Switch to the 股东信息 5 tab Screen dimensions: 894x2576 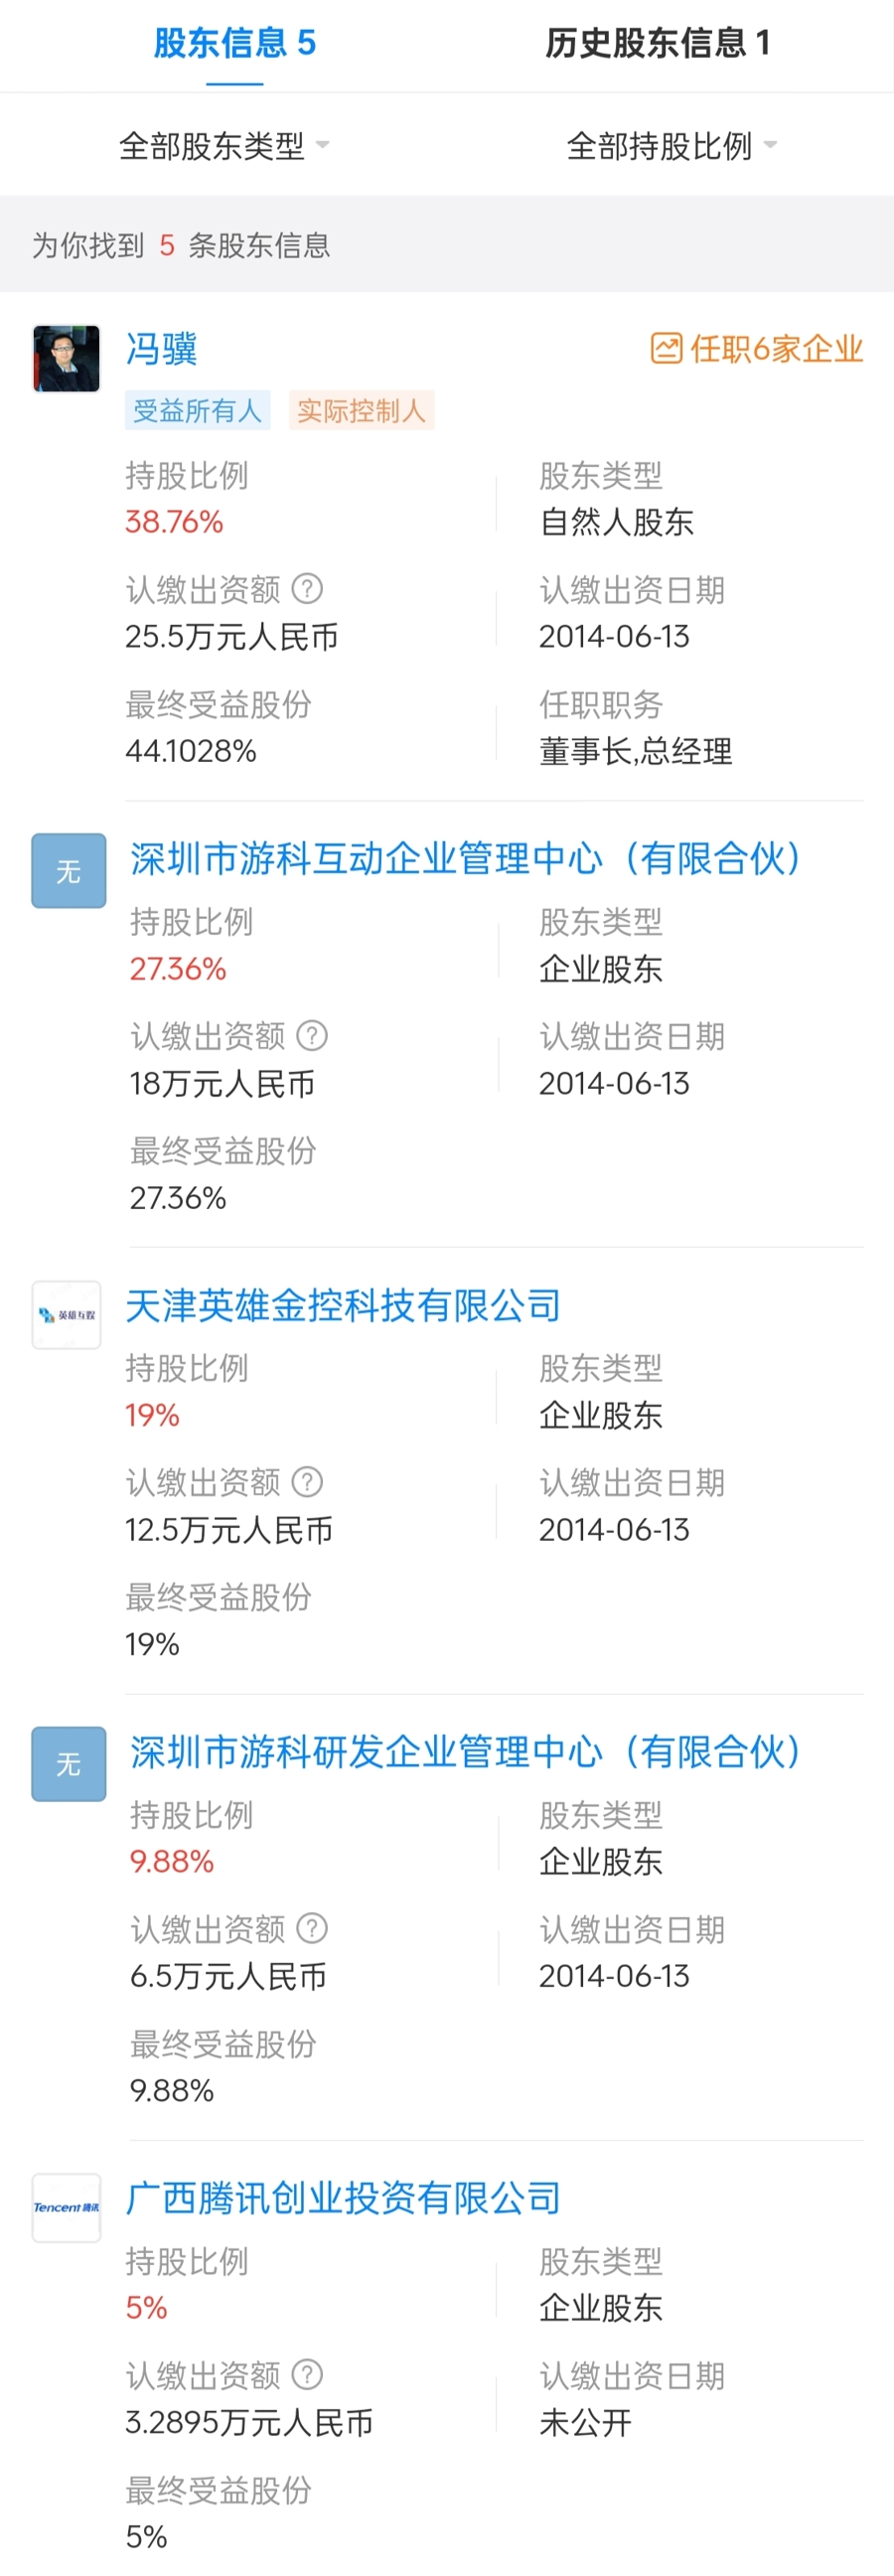click(235, 43)
